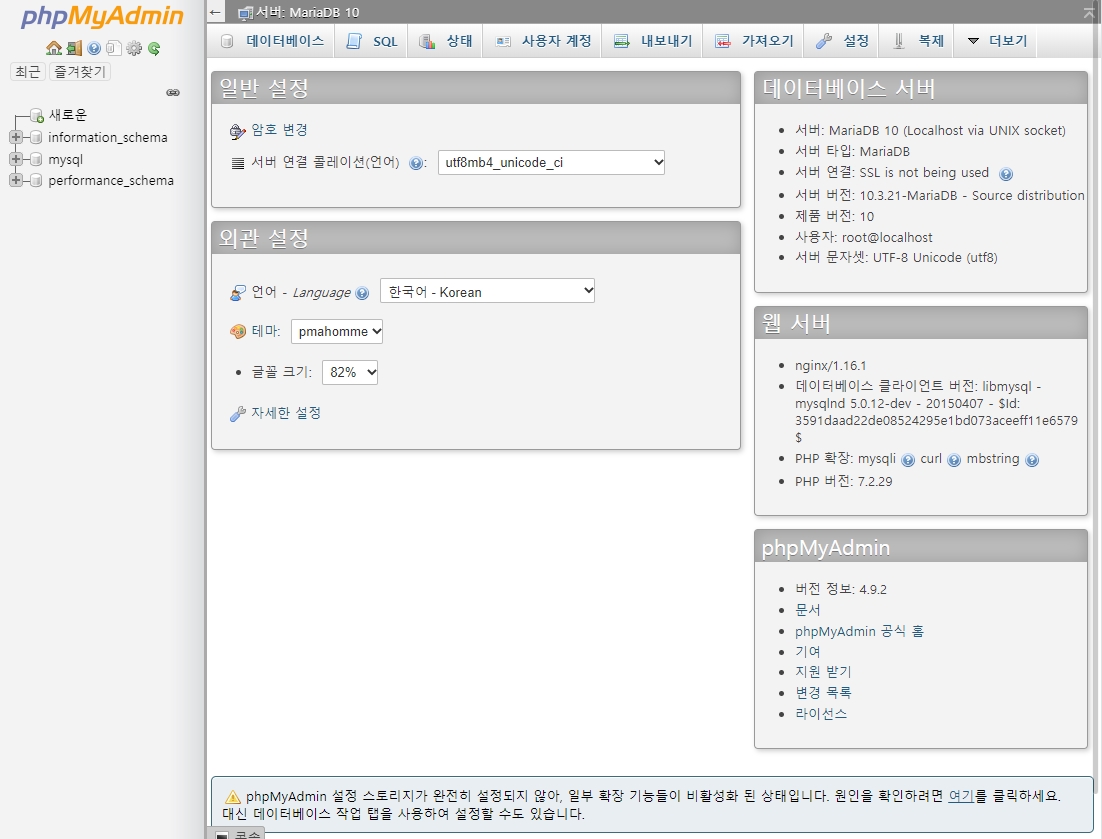Click the new database icon beside 새로운
The height and width of the screenshot is (839, 1102).
(x=37, y=116)
